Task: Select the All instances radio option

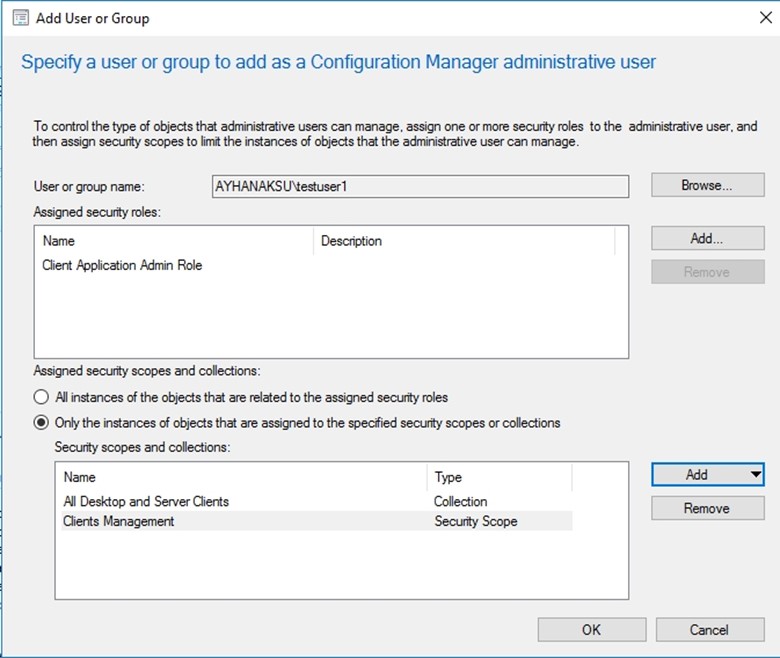Action: coord(41,397)
